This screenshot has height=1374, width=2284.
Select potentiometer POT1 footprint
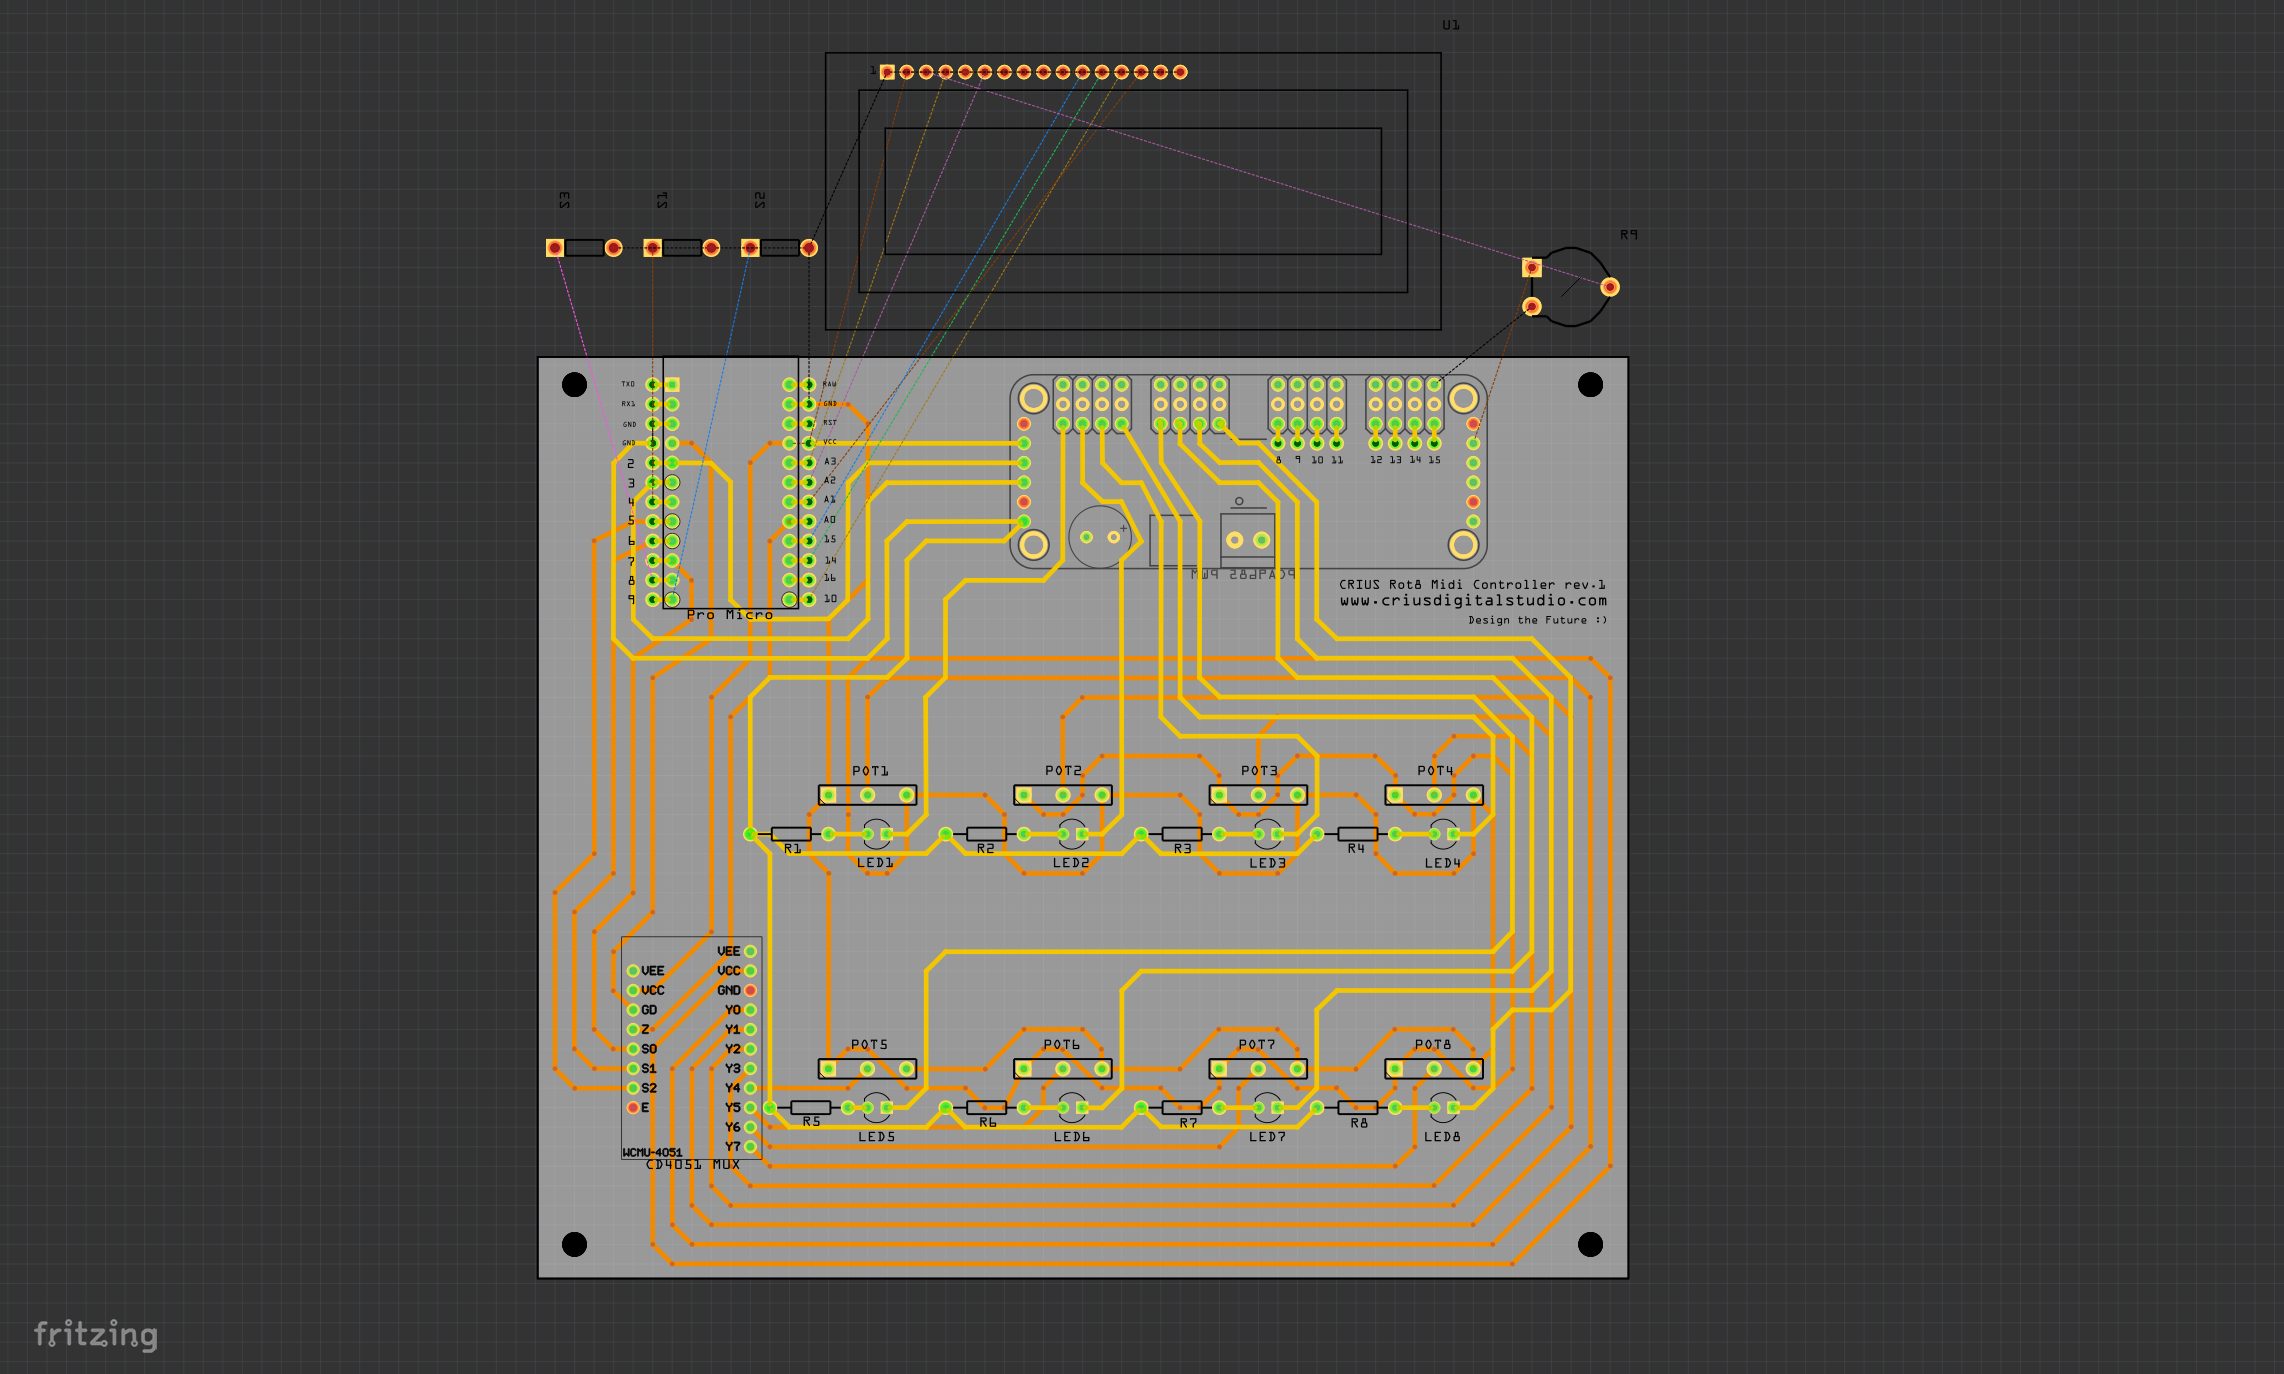[x=868, y=793]
